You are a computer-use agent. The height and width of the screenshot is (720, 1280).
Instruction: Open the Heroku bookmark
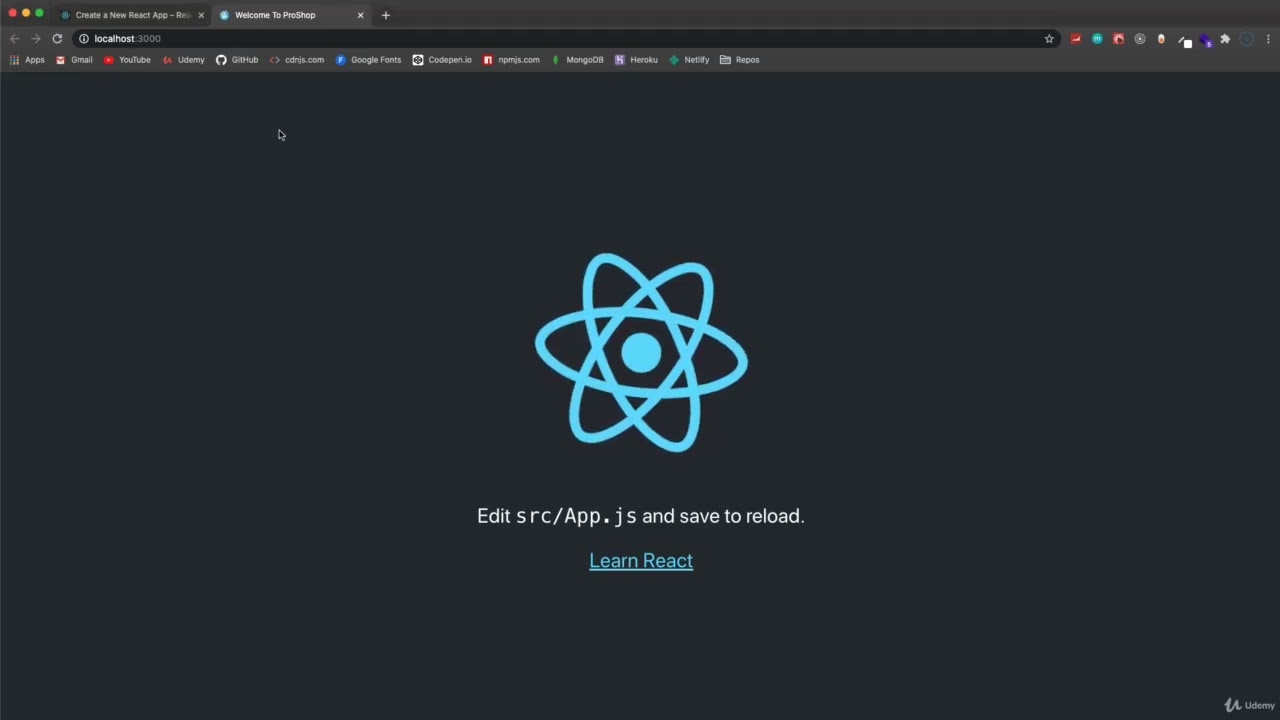pyautogui.click(x=636, y=60)
